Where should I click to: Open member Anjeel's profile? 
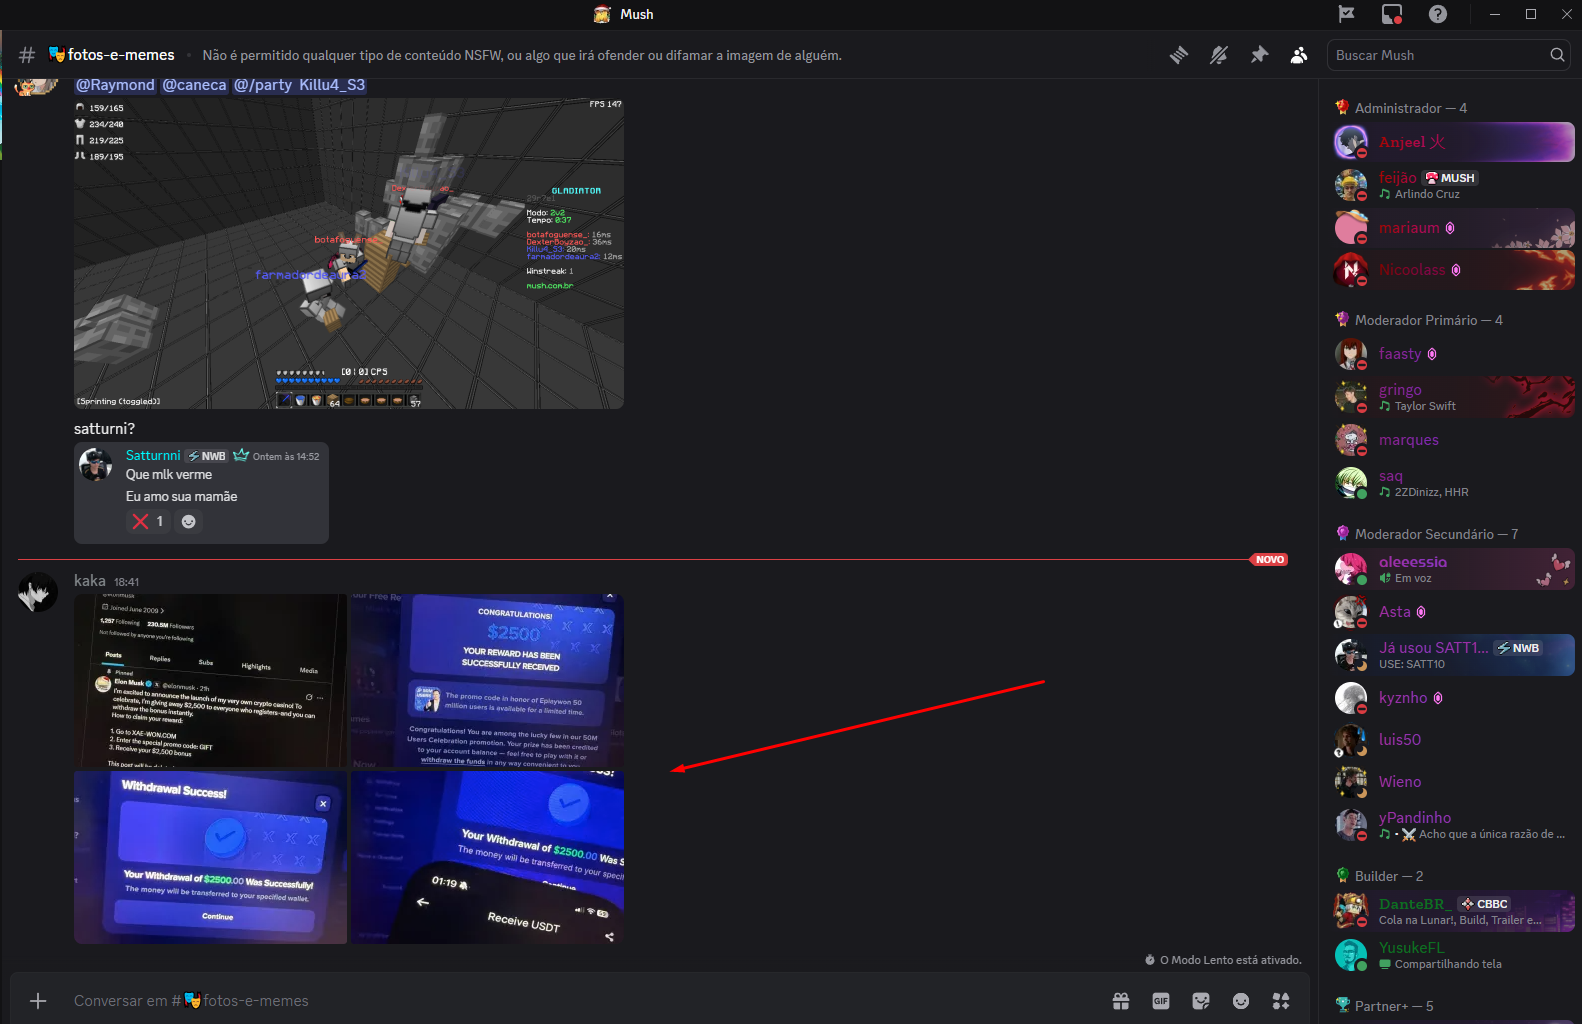1454,142
